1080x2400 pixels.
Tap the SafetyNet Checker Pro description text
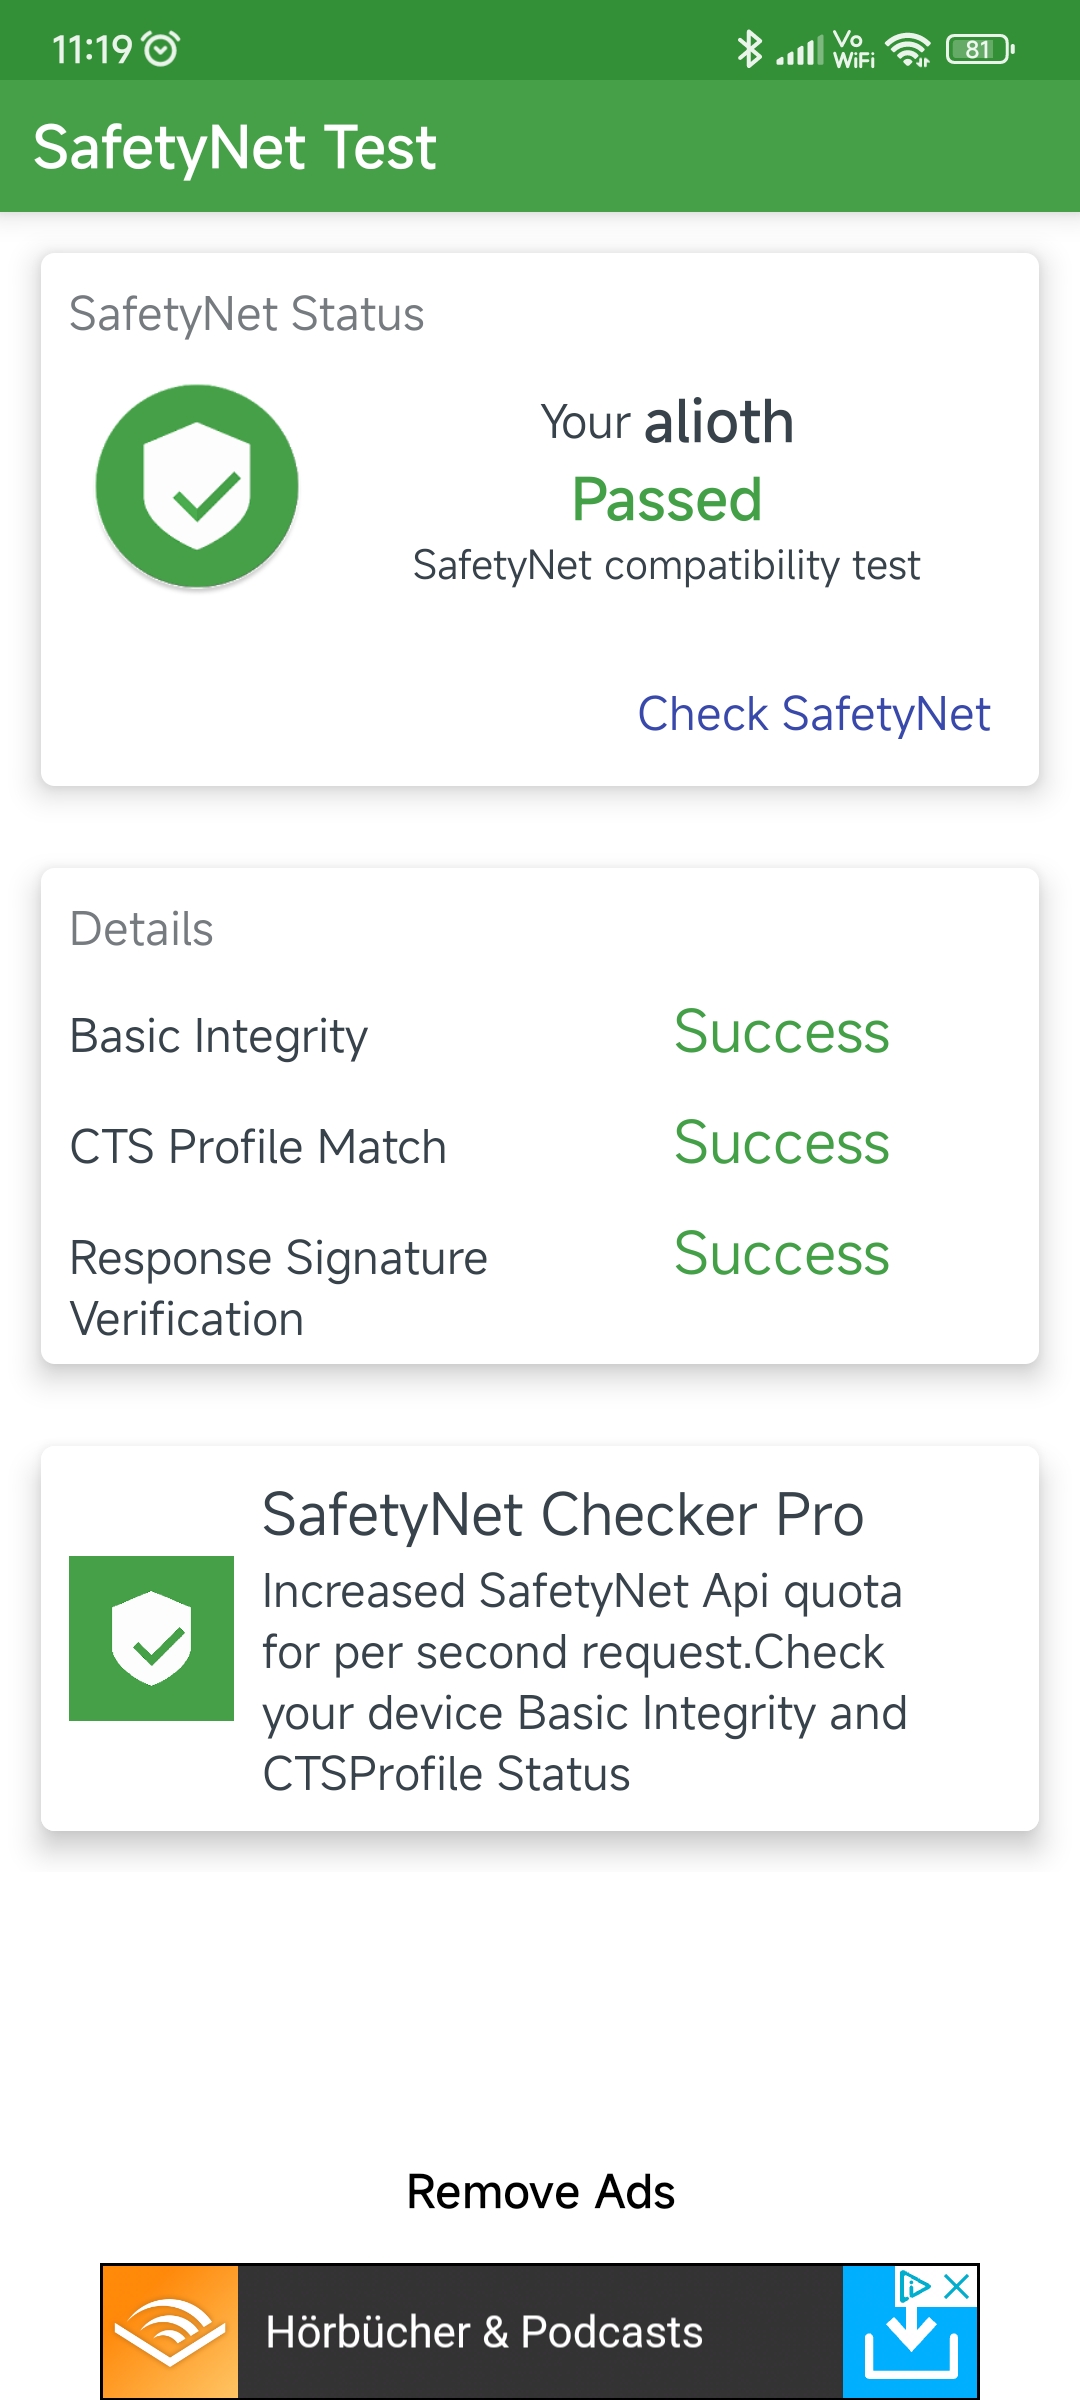pyautogui.click(x=585, y=1682)
